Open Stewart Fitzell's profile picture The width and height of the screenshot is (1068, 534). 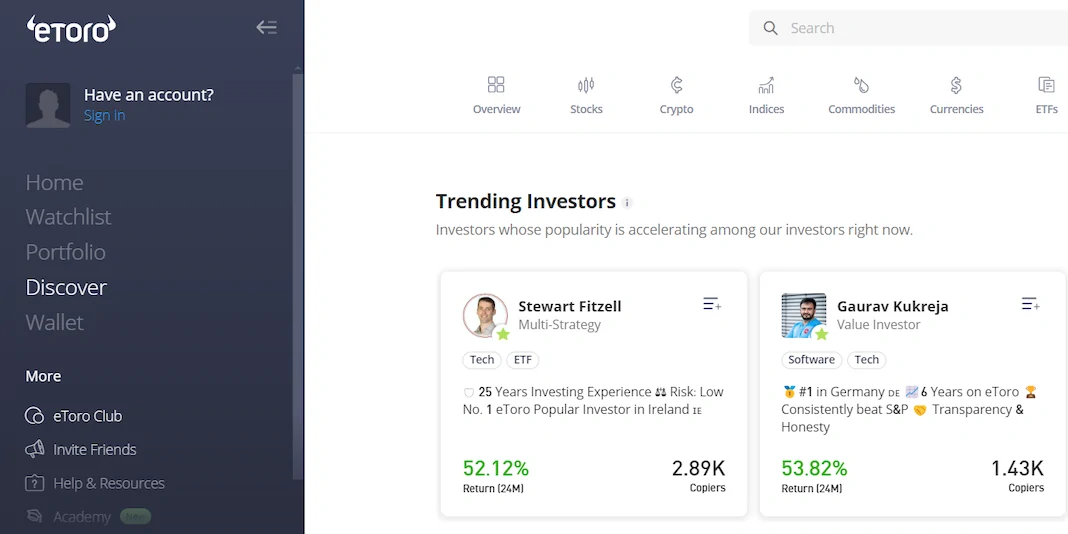point(485,315)
